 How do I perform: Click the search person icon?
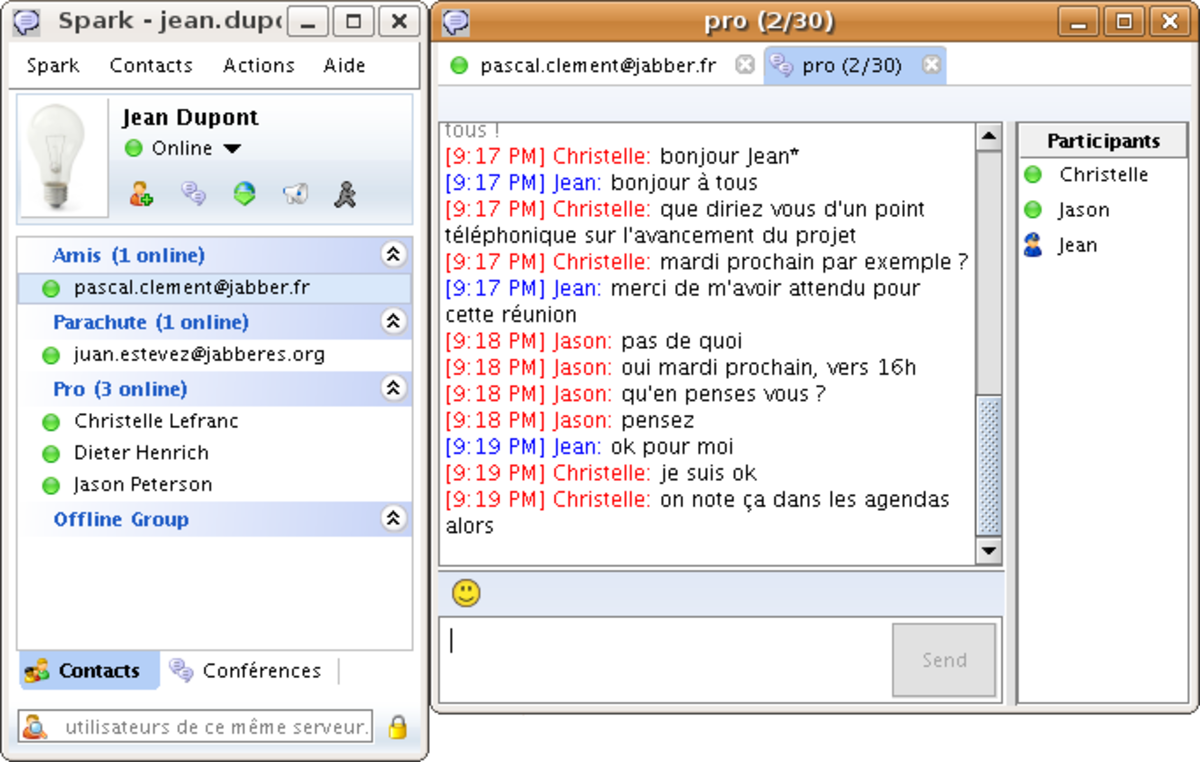[34, 727]
